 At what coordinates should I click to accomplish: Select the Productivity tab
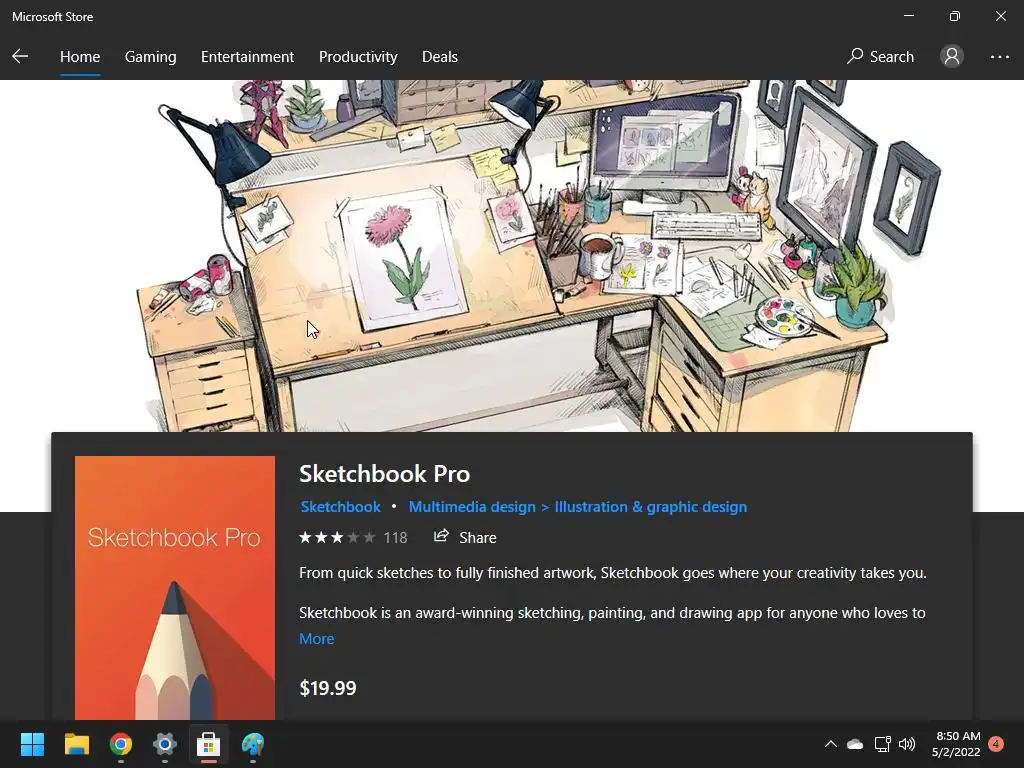(358, 57)
